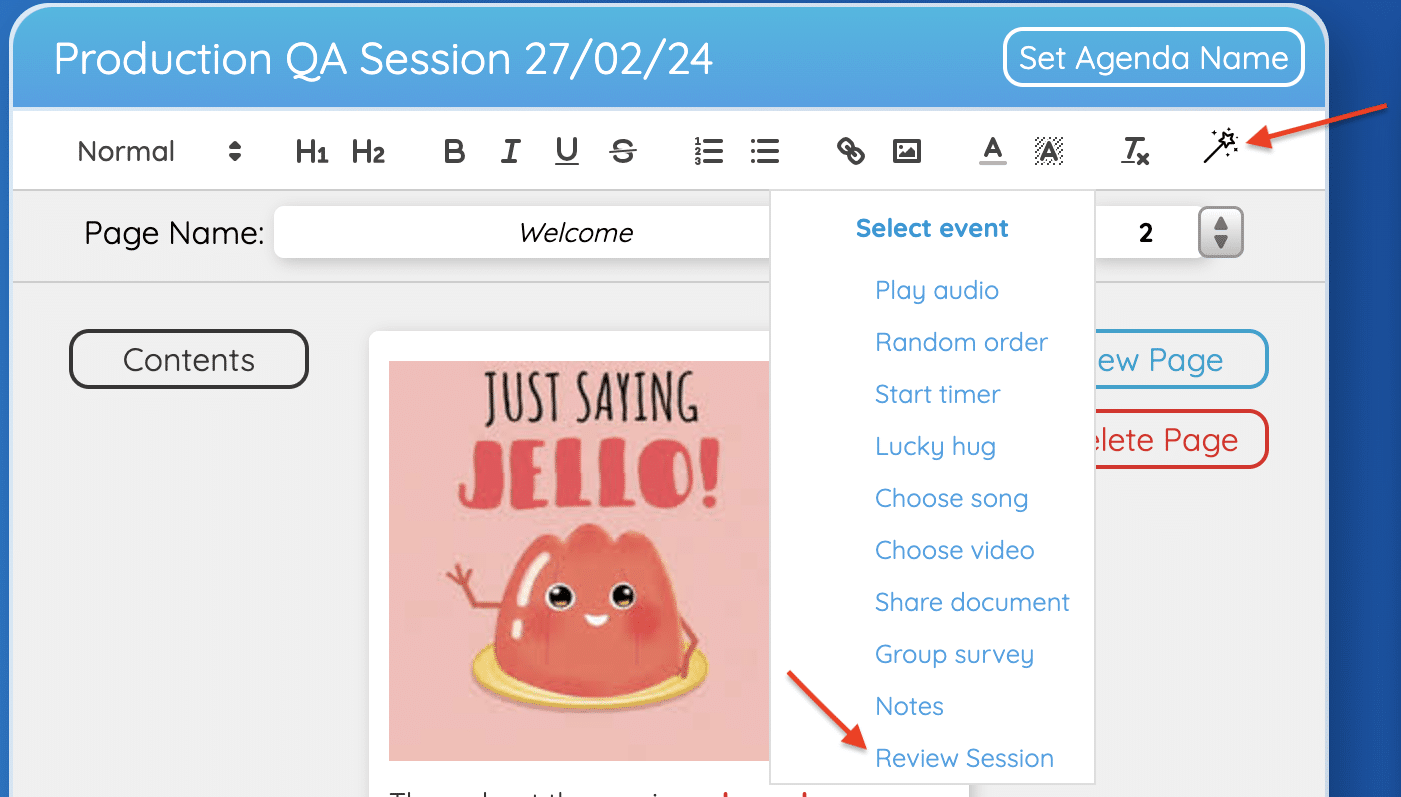Click the page number stepper arrows
The image size is (1401, 797).
pos(1220,233)
